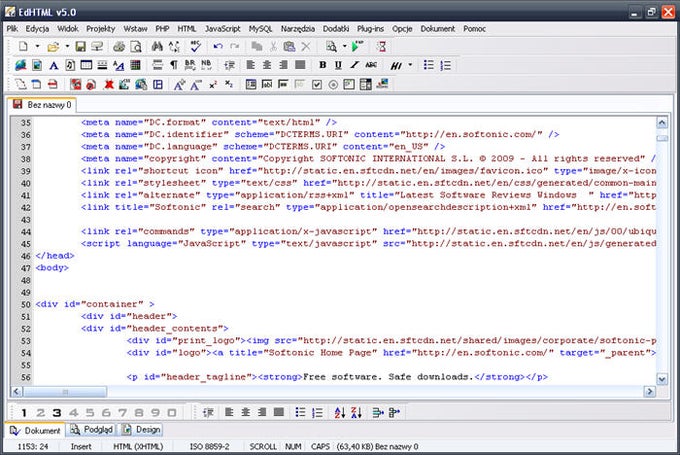Run the ABC spell check icon
The width and height of the screenshot is (680, 455).
tap(196, 46)
